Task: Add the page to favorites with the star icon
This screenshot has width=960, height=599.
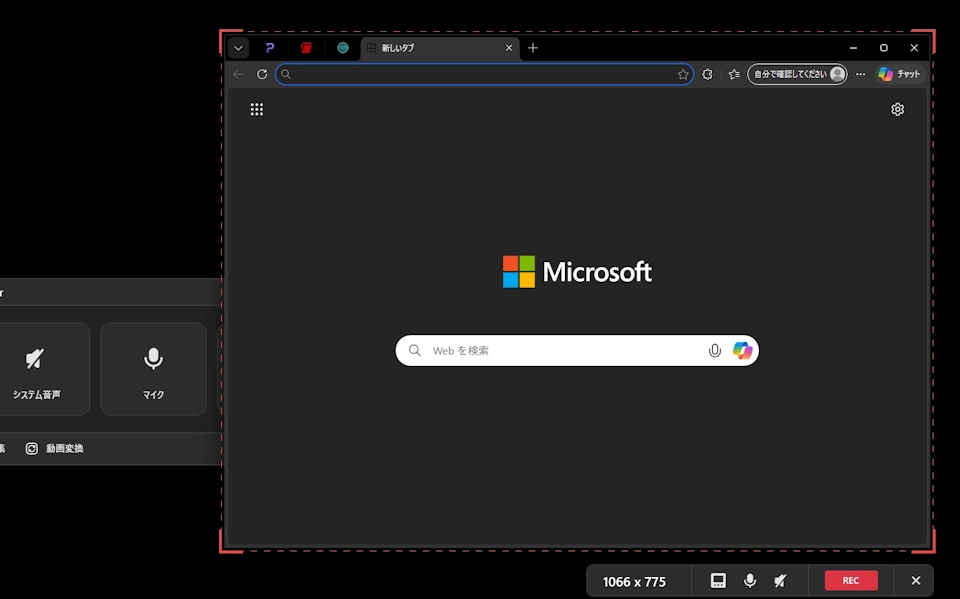Action: pos(682,73)
